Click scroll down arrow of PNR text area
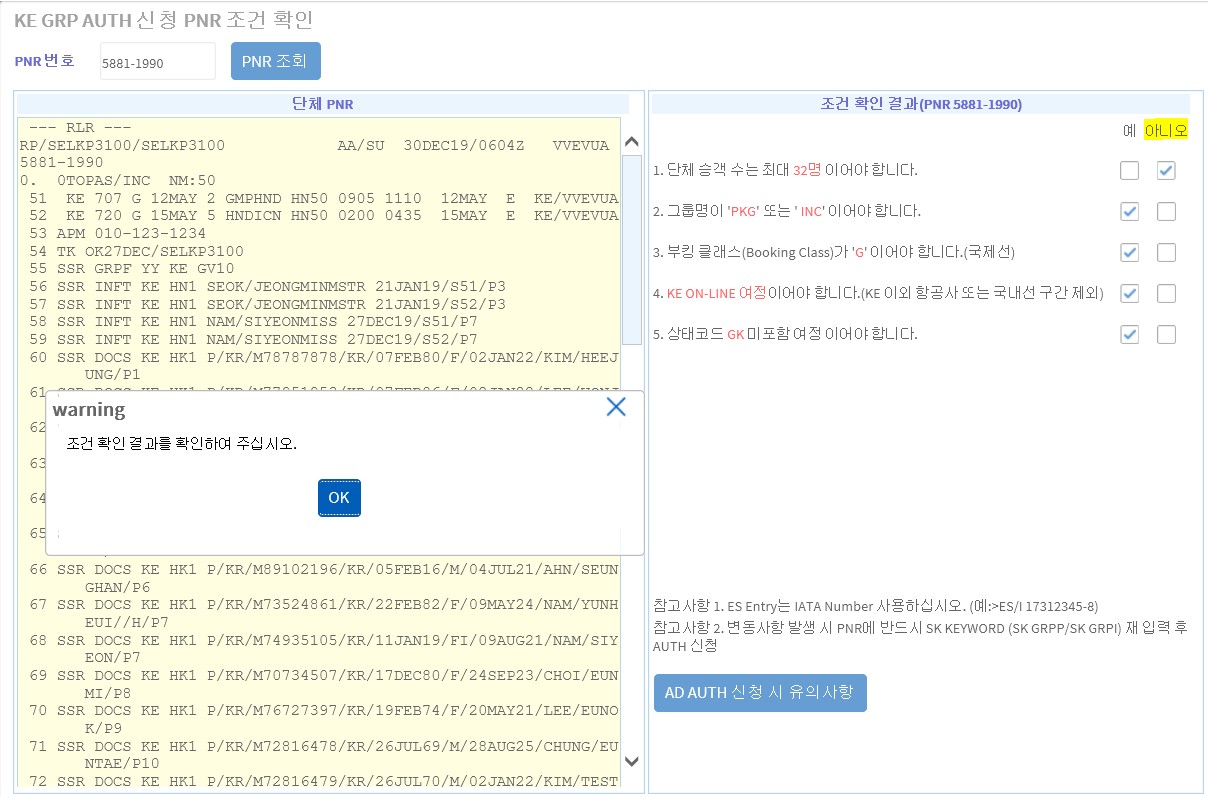This screenshot has width=1208, height=797. click(x=631, y=761)
